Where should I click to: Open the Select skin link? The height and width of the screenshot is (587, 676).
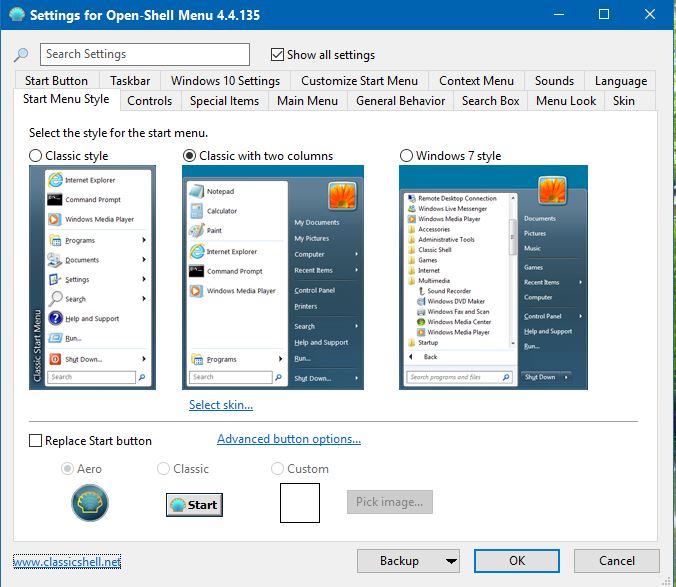click(220, 405)
